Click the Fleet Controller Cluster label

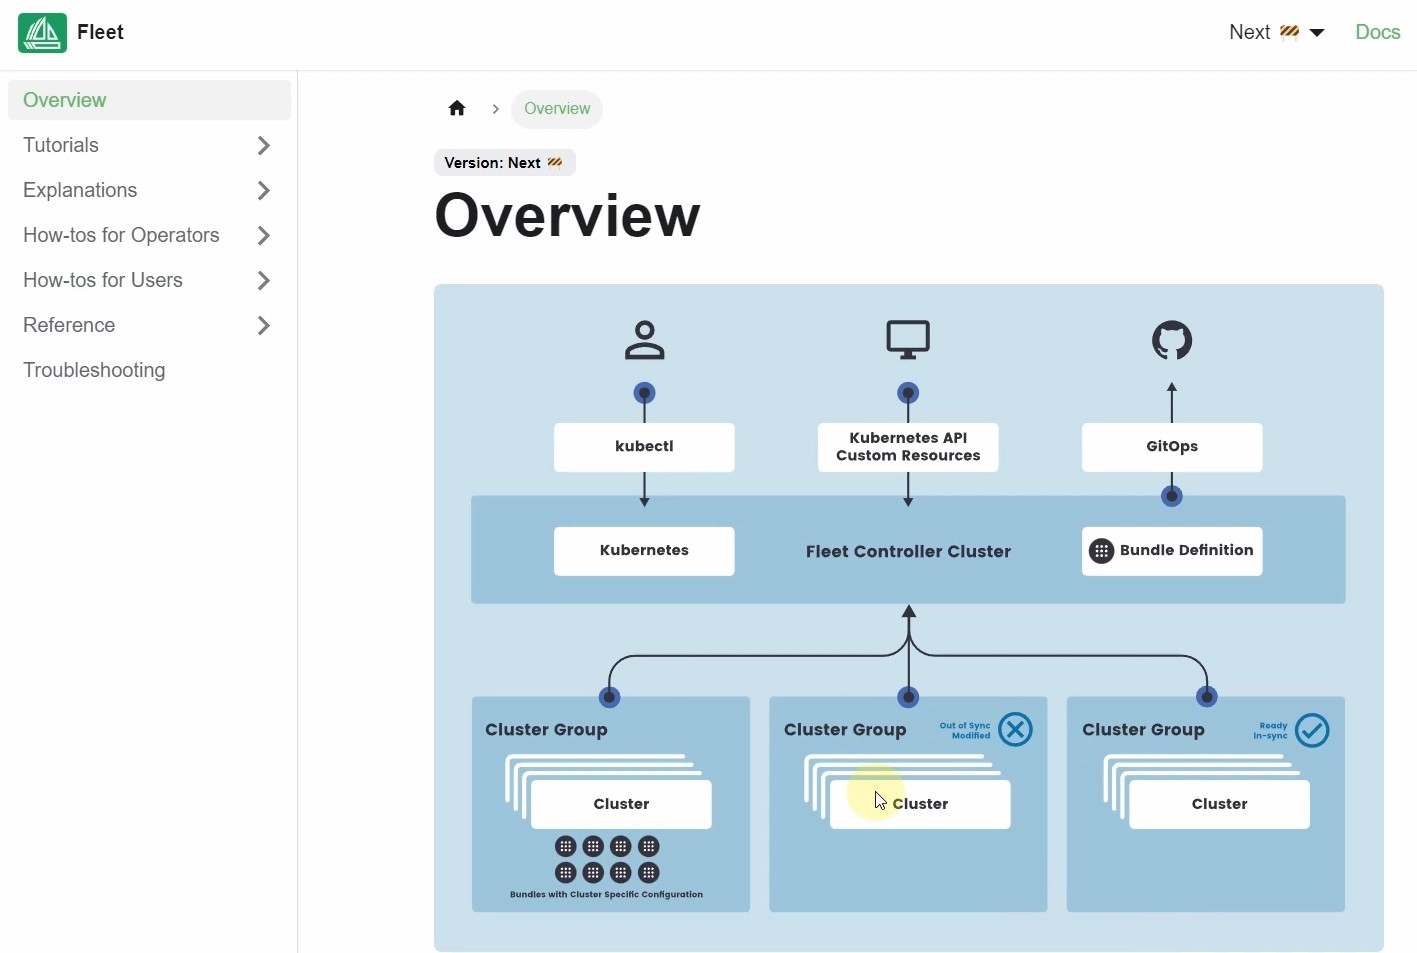coord(908,552)
